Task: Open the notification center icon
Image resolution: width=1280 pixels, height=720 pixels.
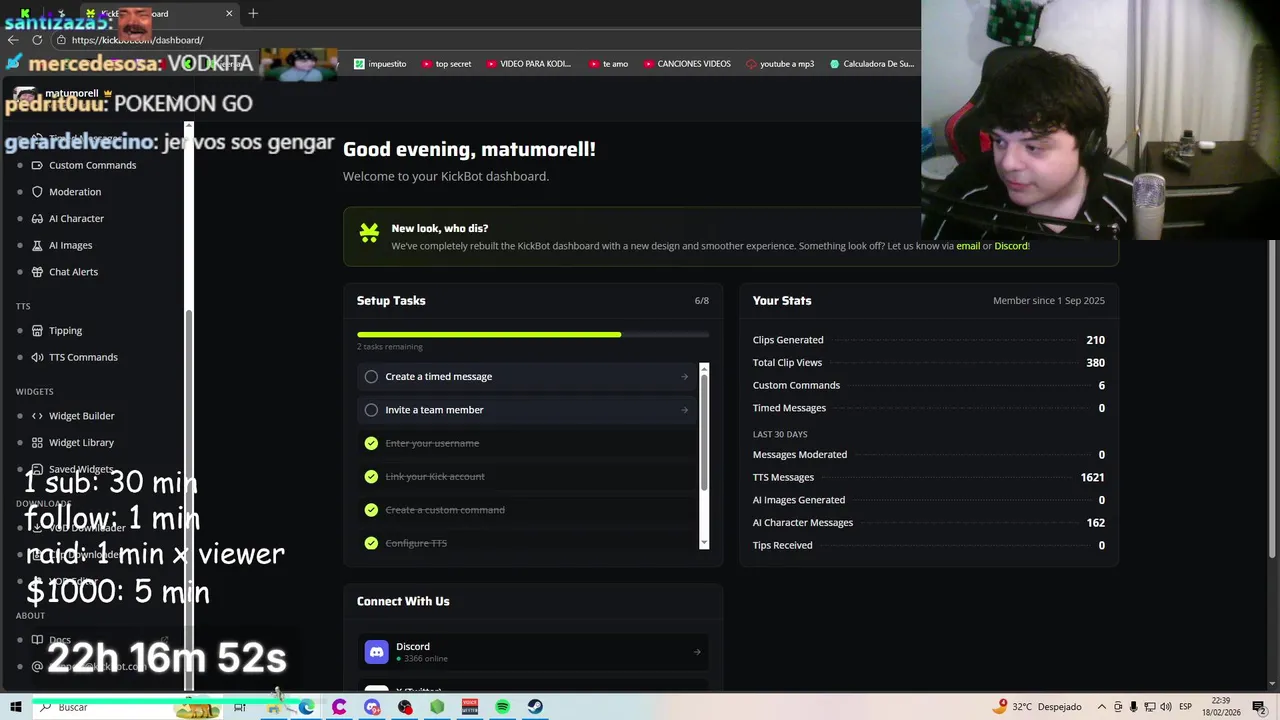Action: click(x=1260, y=707)
